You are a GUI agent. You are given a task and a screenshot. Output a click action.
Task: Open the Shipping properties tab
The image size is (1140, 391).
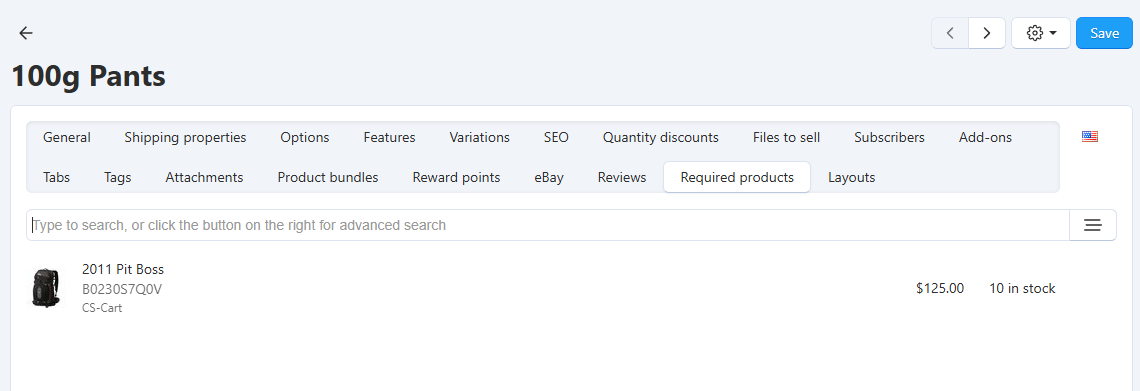click(x=185, y=137)
